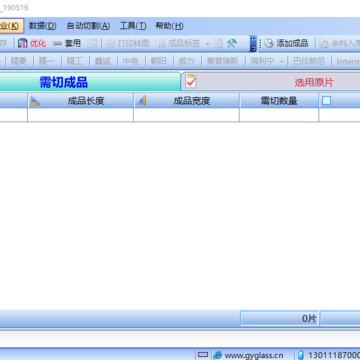Image resolution: width=360 pixels, height=360 pixels.
Task: Click the clipboard checkmark icon
Action: coord(191,81)
